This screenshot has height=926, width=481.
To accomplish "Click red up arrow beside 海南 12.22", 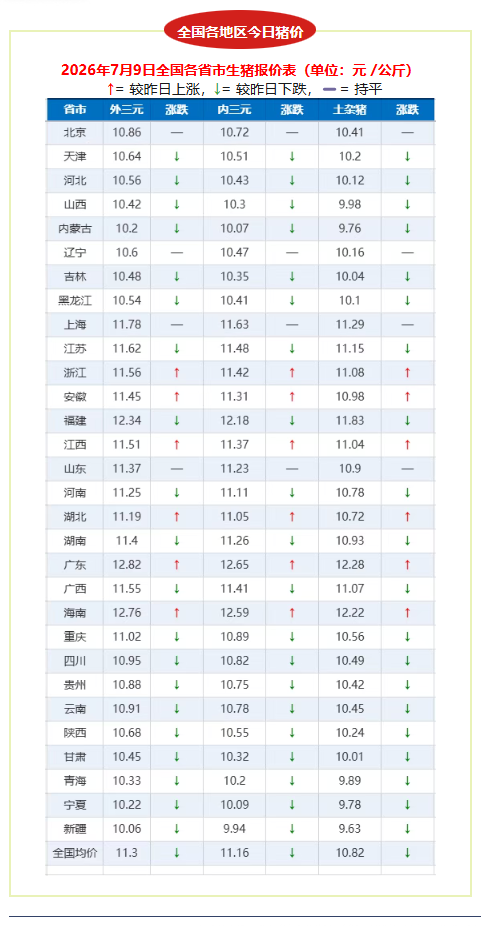I will click(407, 613).
